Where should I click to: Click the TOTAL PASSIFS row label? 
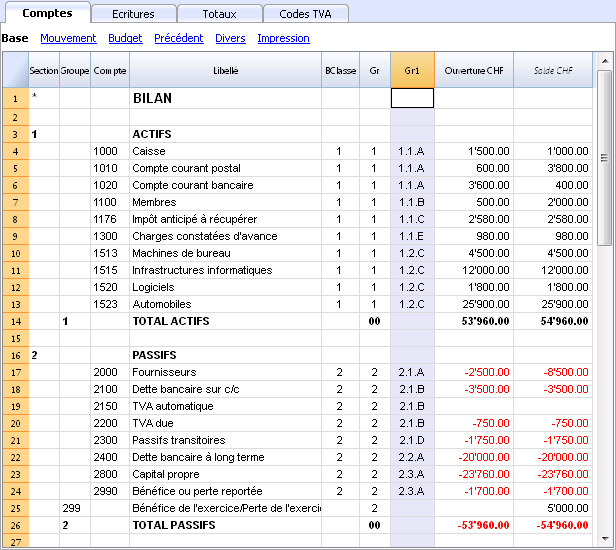174,525
